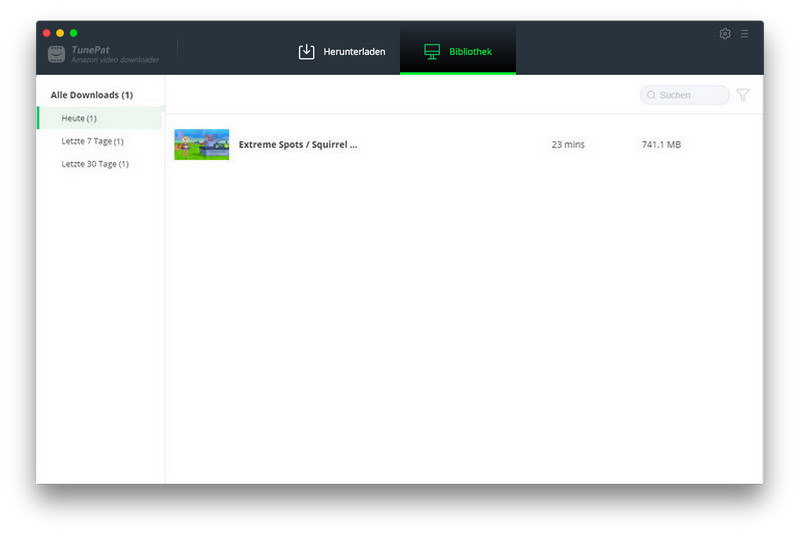
Task: Select Alle Downloads (1) in sidebar
Action: tap(92, 95)
